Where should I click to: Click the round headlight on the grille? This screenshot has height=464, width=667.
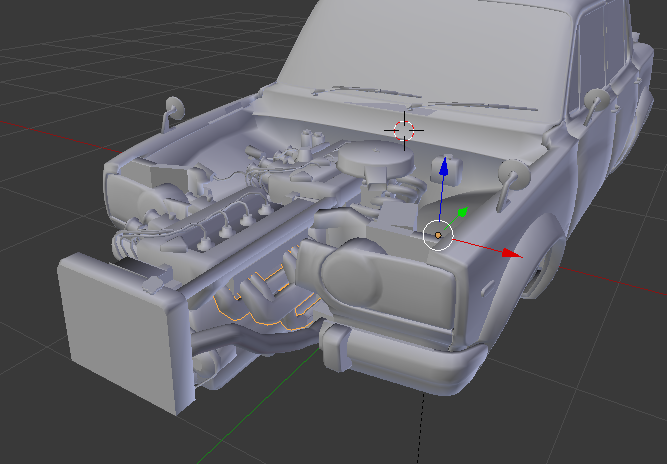[x=351, y=276]
